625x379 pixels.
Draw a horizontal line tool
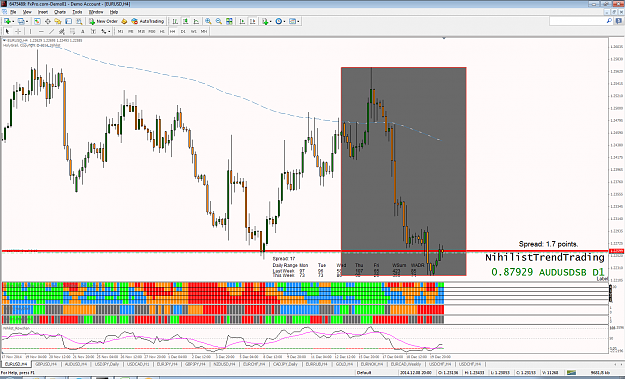[x=41, y=31]
